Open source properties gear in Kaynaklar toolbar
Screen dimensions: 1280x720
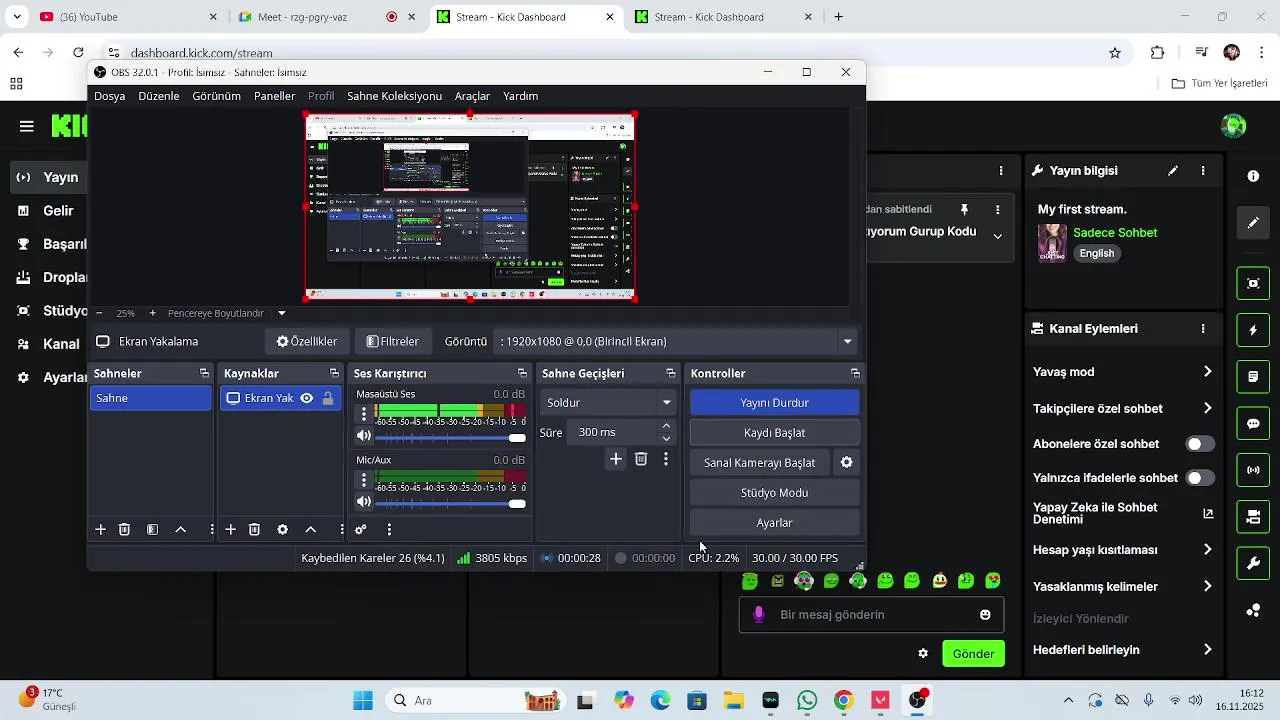pos(282,530)
